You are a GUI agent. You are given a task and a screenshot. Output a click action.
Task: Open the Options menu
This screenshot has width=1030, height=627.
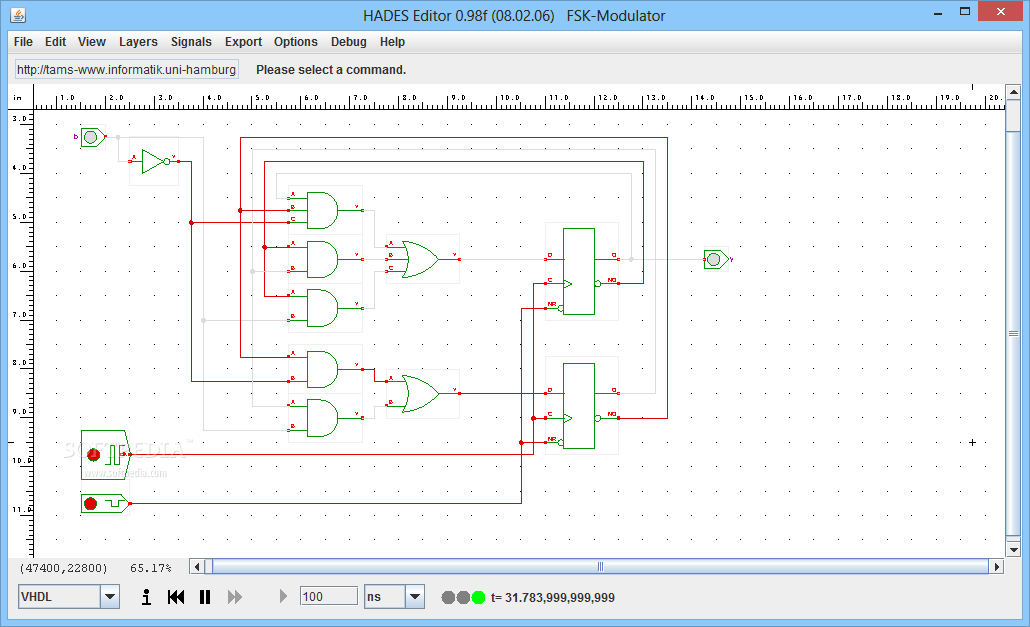[296, 41]
